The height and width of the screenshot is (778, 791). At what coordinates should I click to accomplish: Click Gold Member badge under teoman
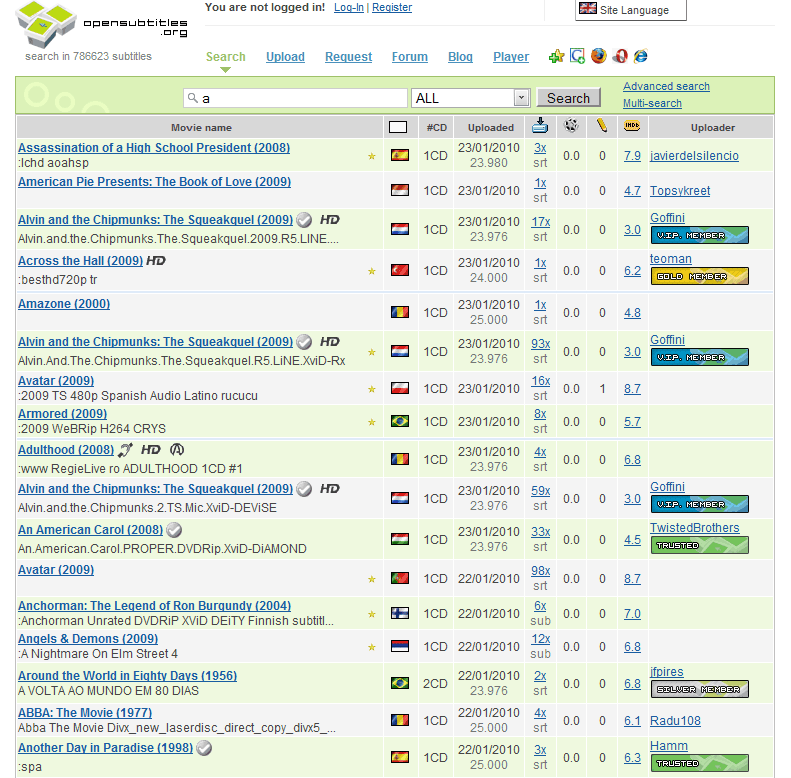coord(700,276)
